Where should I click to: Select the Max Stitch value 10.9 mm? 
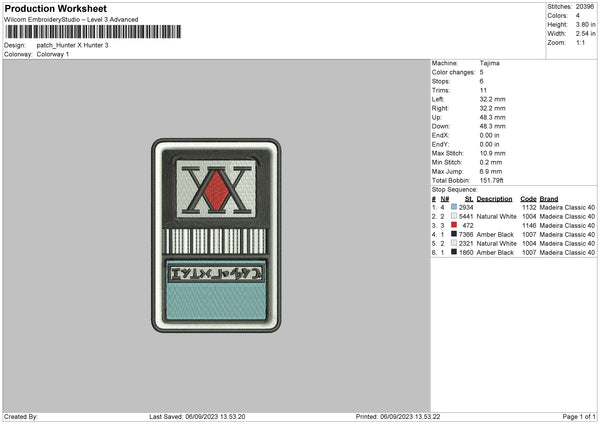point(492,153)
